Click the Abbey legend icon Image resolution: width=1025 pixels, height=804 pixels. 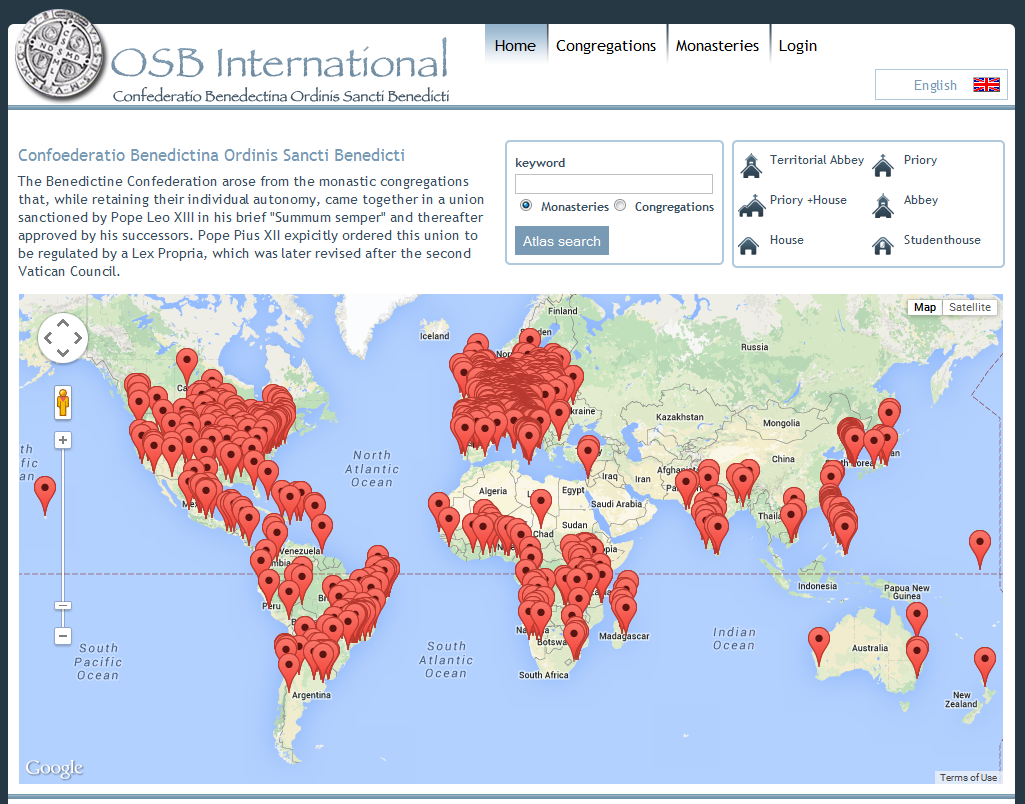tap(883, 205)
